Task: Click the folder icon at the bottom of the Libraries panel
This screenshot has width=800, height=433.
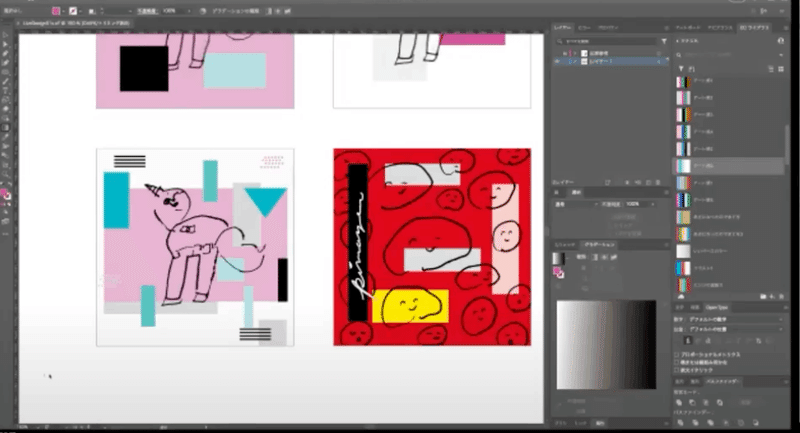Action: [x=763, y=296]
